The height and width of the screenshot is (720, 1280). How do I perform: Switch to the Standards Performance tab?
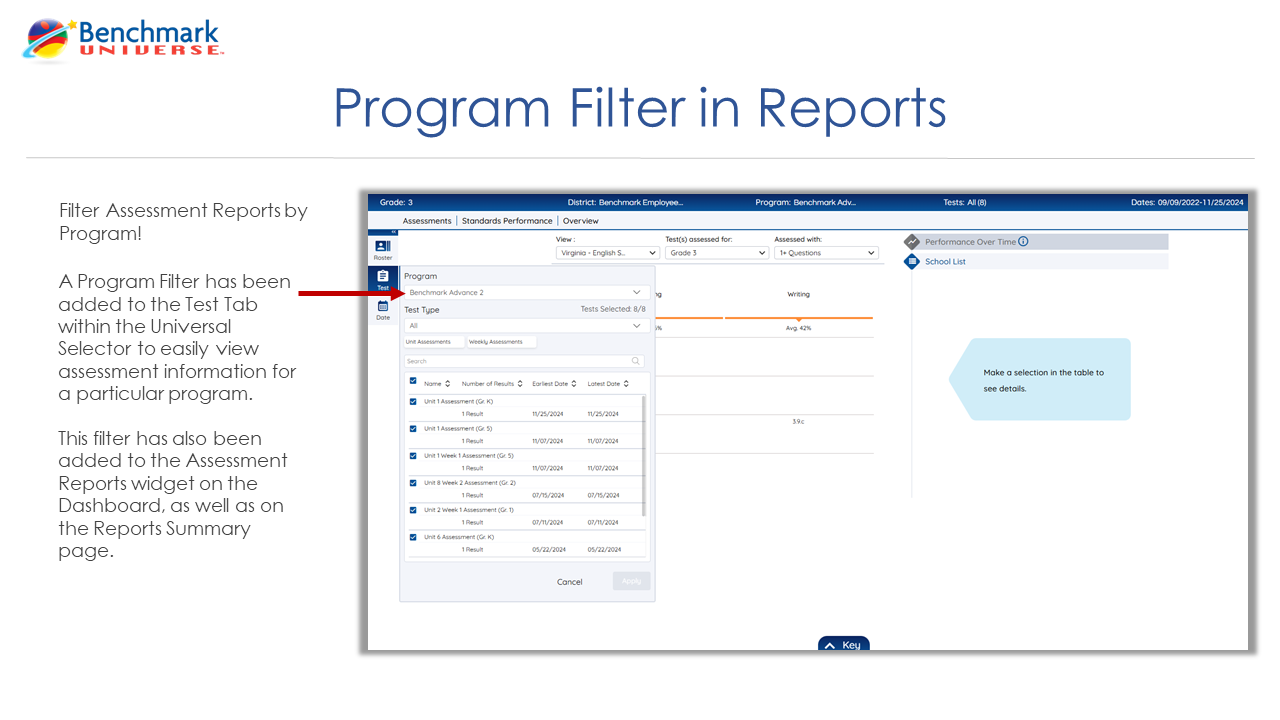click(x=507, y=221)
